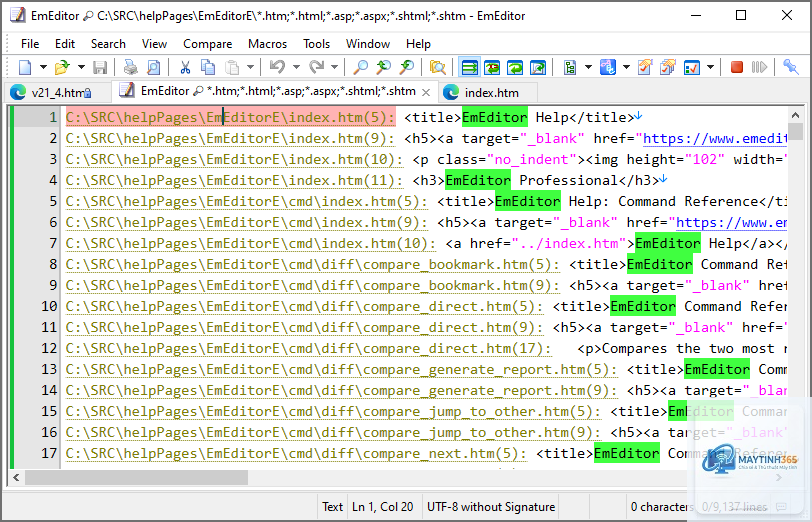
Task: Expand dropdown next to tree-style icon
Action: pos(588,67)
